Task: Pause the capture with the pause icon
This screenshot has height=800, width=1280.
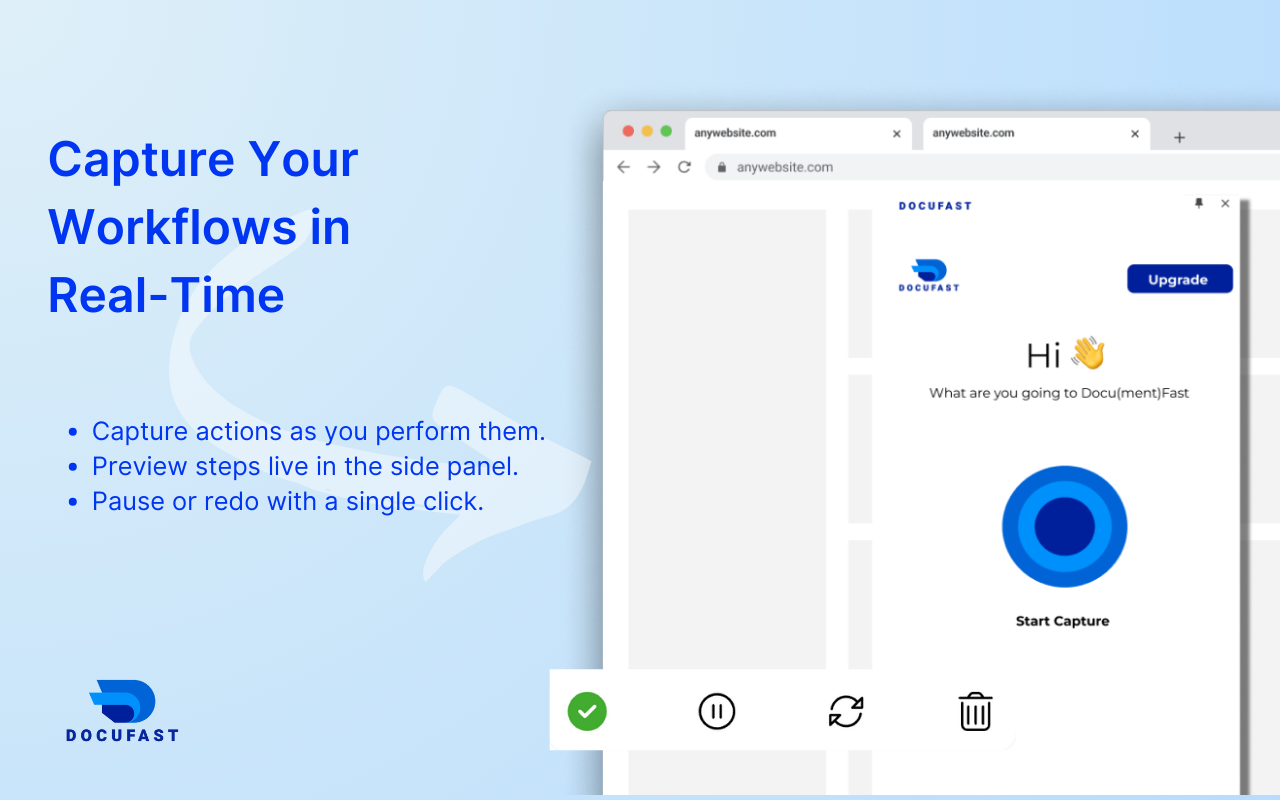Action: (716, 711)
